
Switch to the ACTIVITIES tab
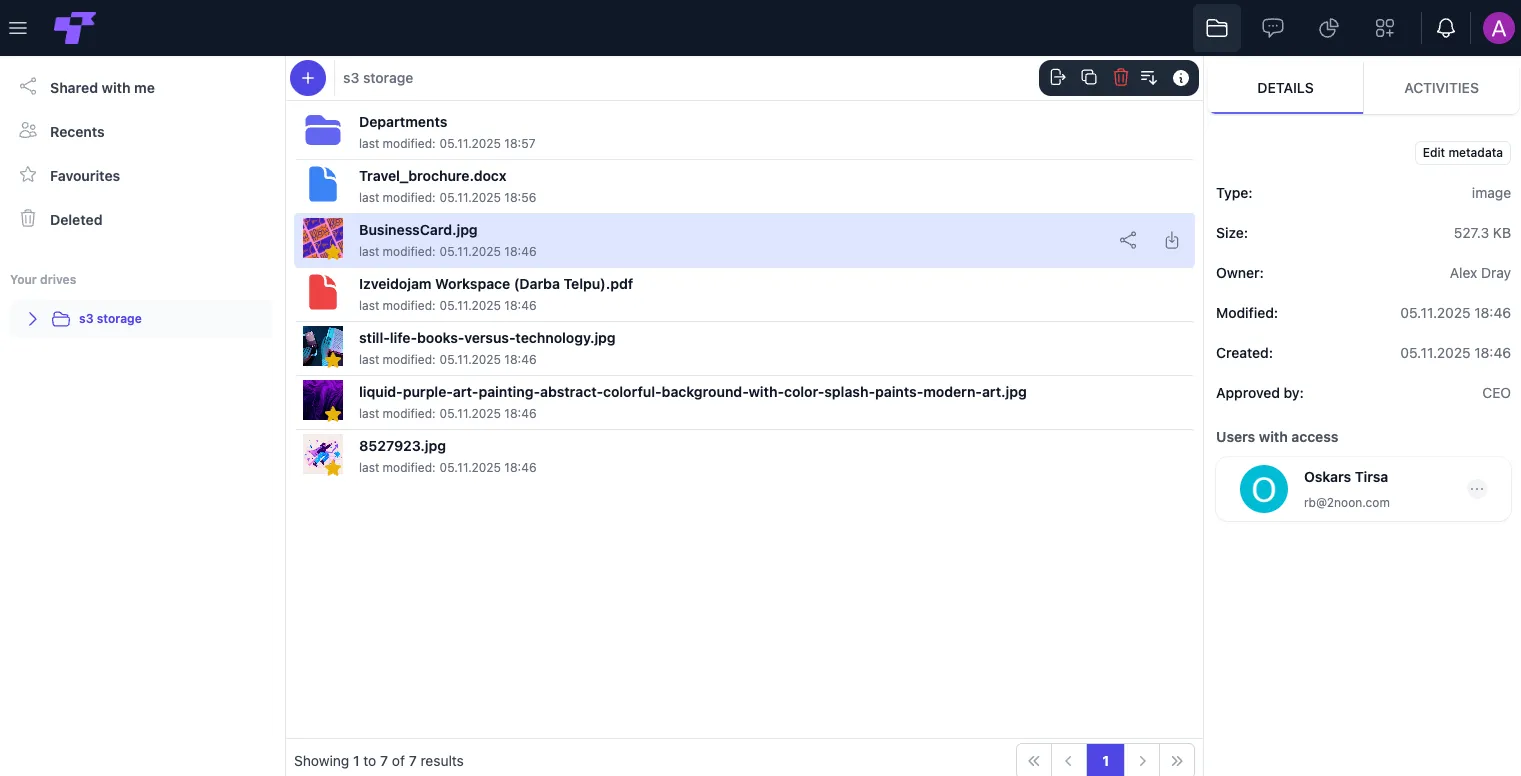pyautogui.click(x=1441, y=88)
